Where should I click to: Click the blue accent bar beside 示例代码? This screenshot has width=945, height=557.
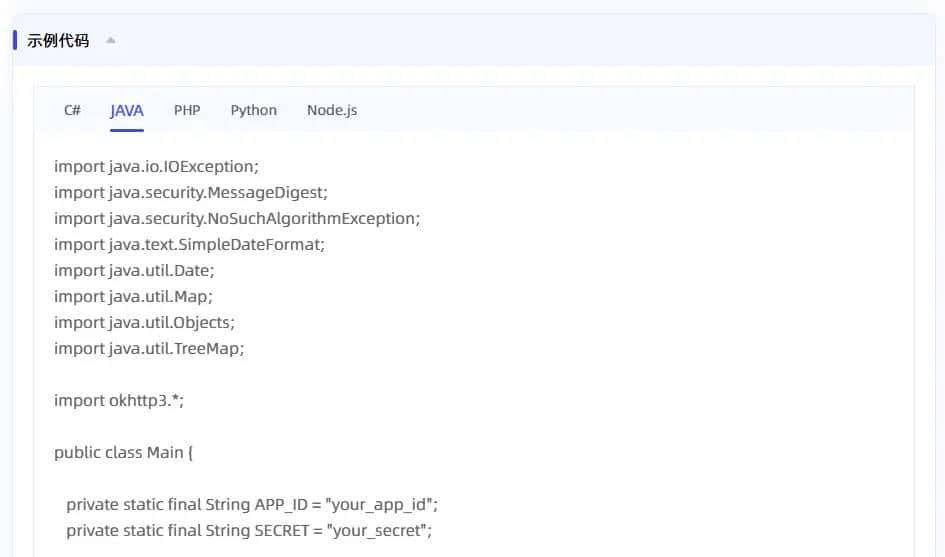[x=15, y=41]
